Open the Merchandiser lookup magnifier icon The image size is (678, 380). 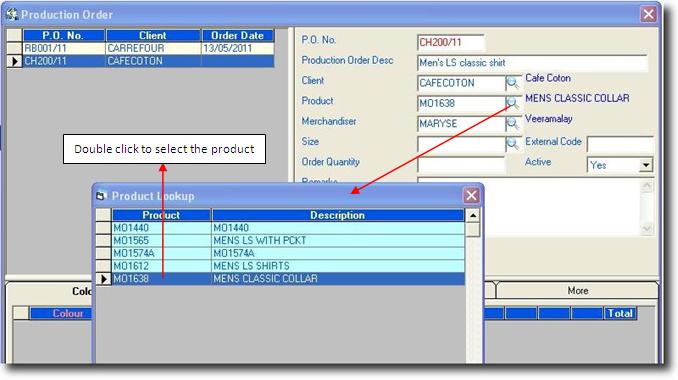(512, 123)
